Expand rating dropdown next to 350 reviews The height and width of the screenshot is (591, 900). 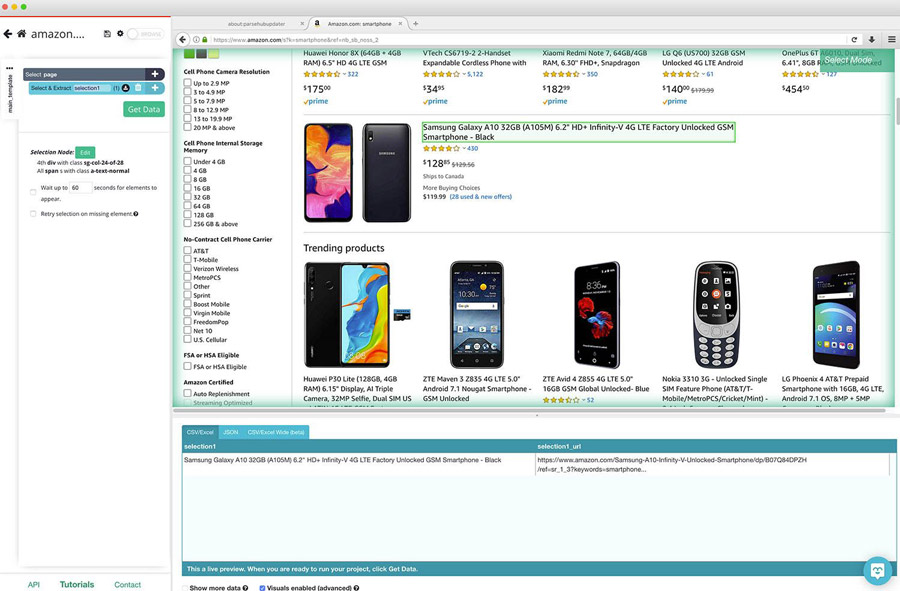click(x=584, y=74)
